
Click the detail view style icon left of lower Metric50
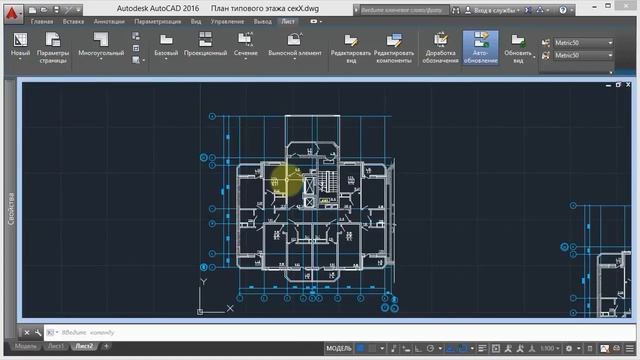pos(546,55)
